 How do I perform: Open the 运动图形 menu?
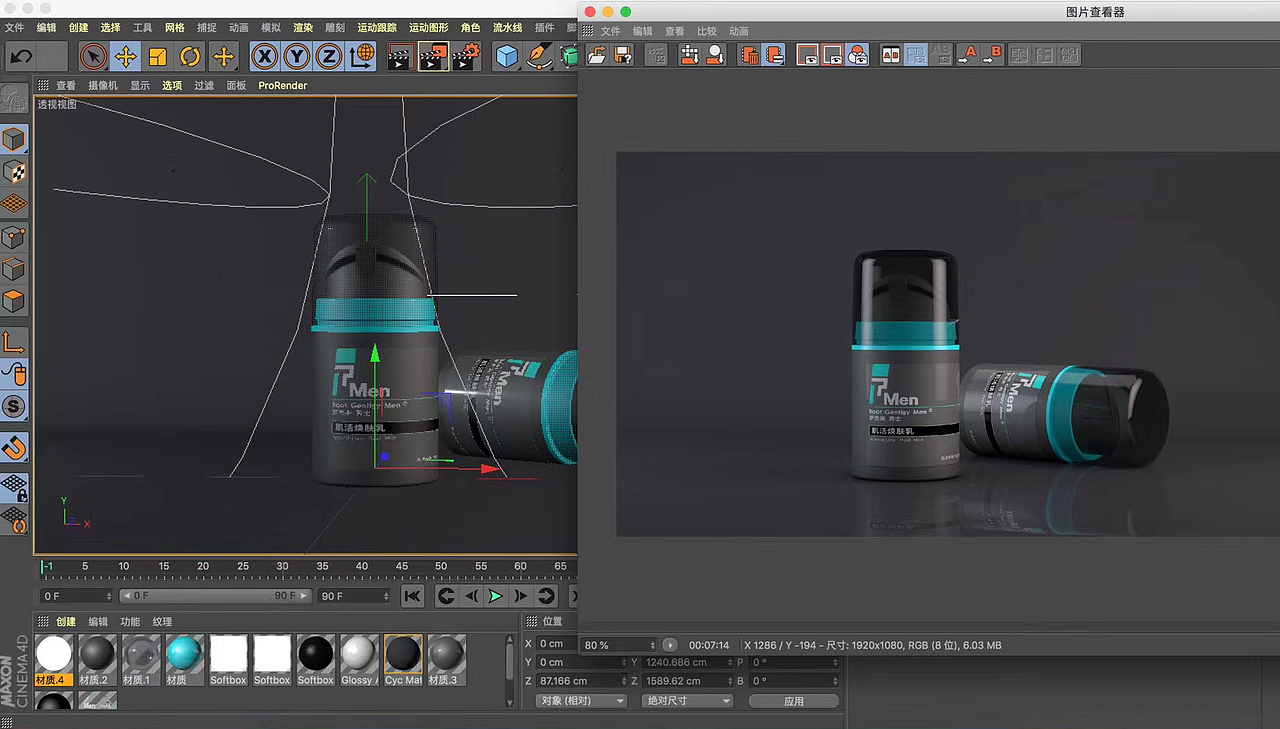coord(428,28)
